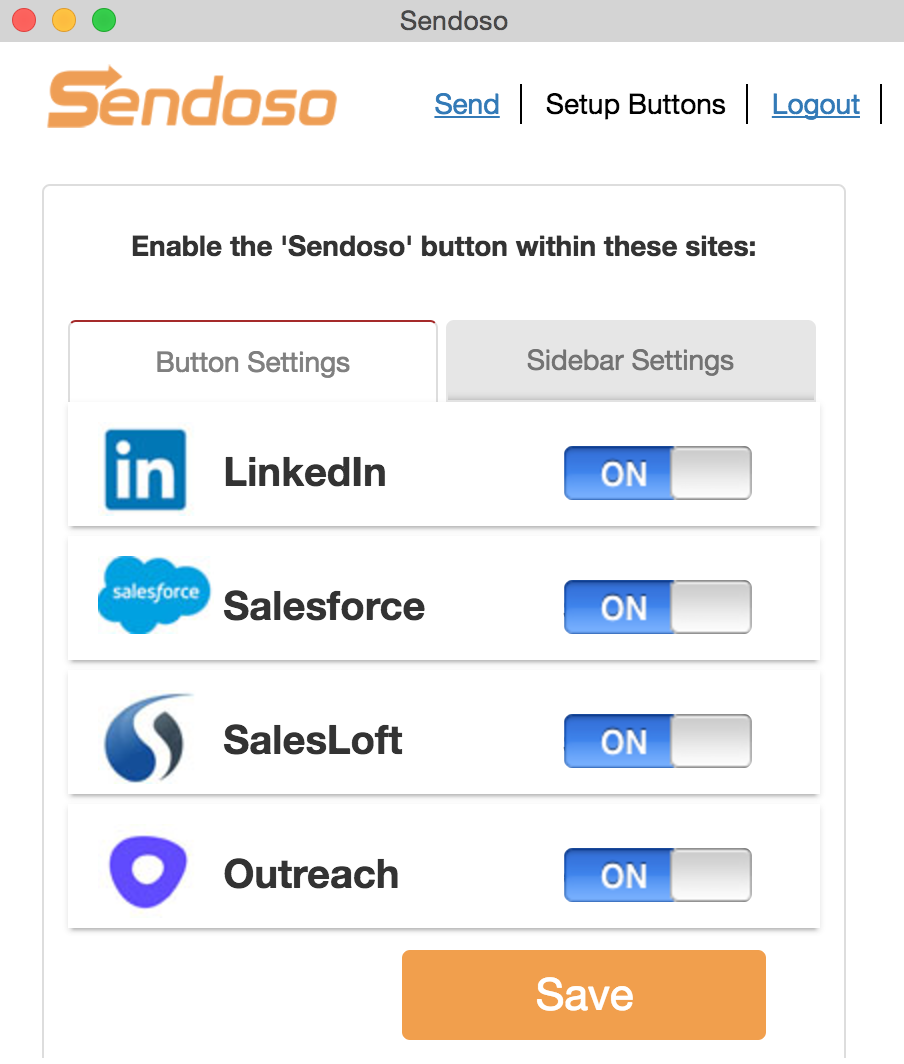Select the Button Settings tab
This screenshot has width=904, height=1064.
pos(253,362)
